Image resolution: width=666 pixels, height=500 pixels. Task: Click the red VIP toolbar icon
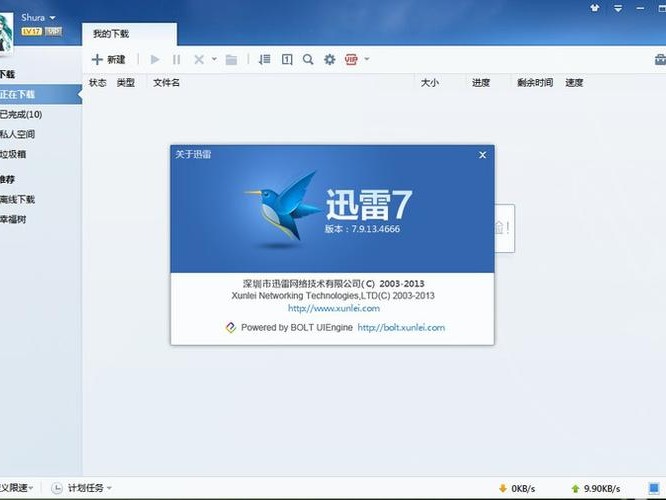[351, 59]
